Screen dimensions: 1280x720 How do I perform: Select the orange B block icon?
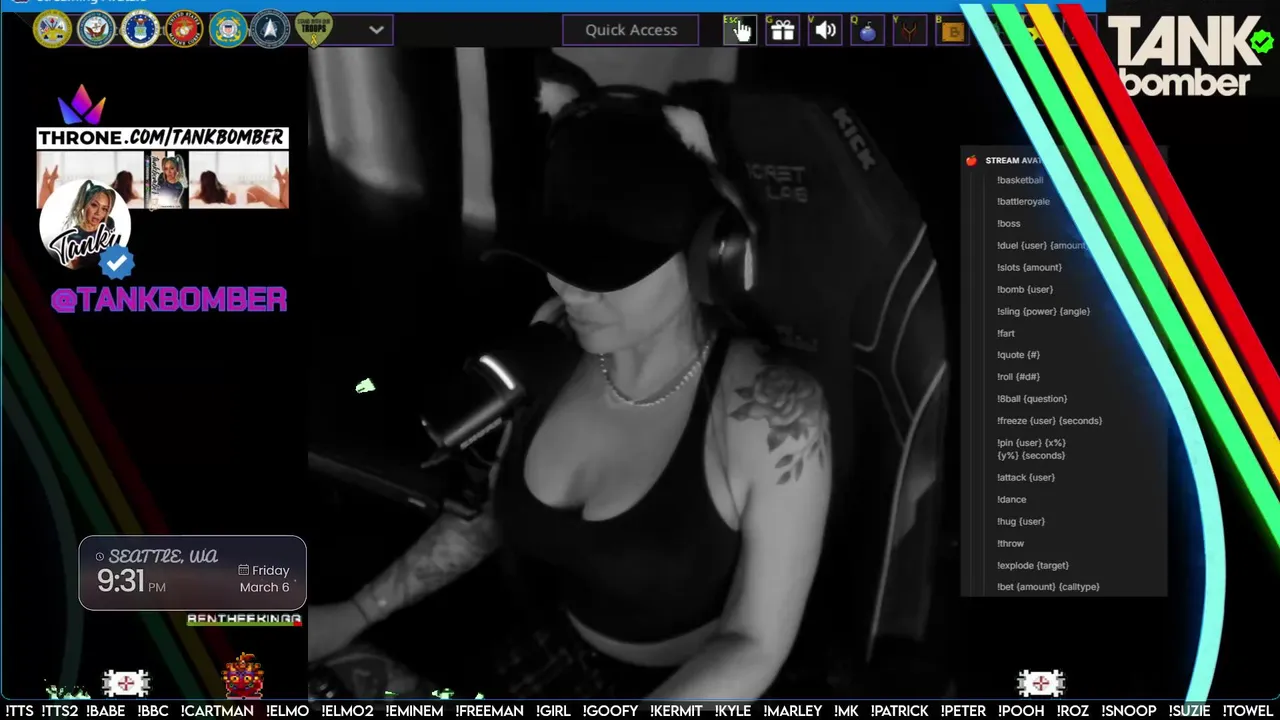952,30
